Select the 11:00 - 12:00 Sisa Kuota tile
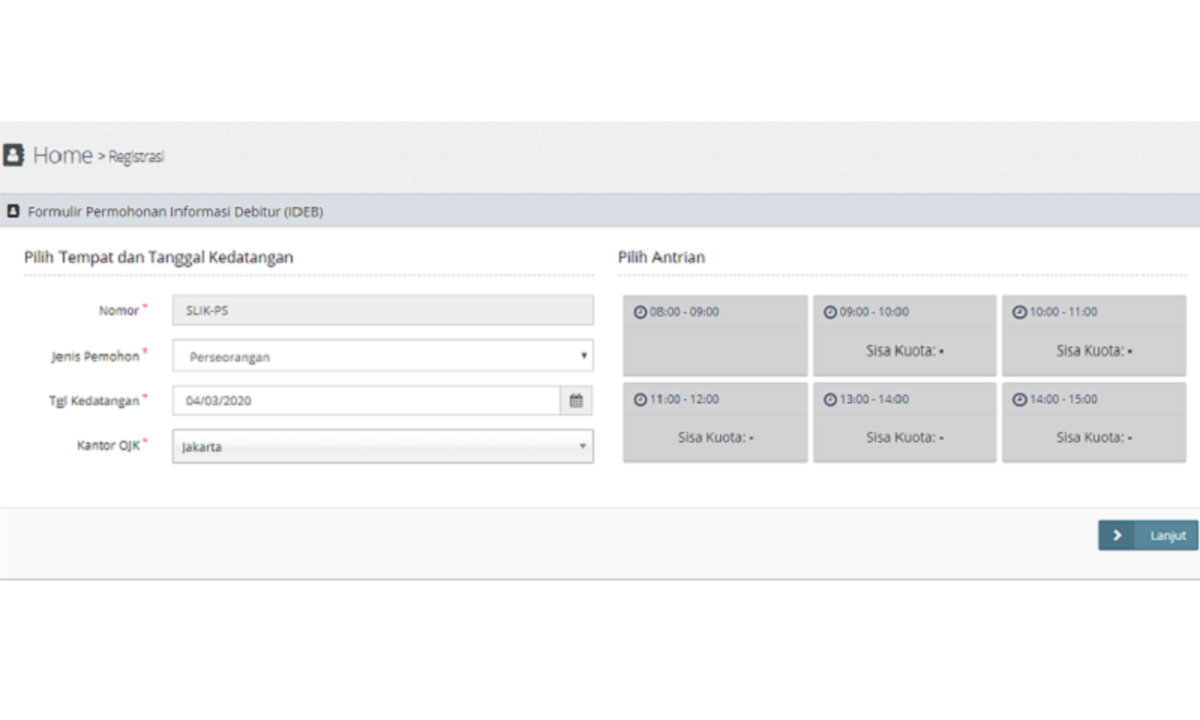The image size is (1200, 720). (714, 422)
